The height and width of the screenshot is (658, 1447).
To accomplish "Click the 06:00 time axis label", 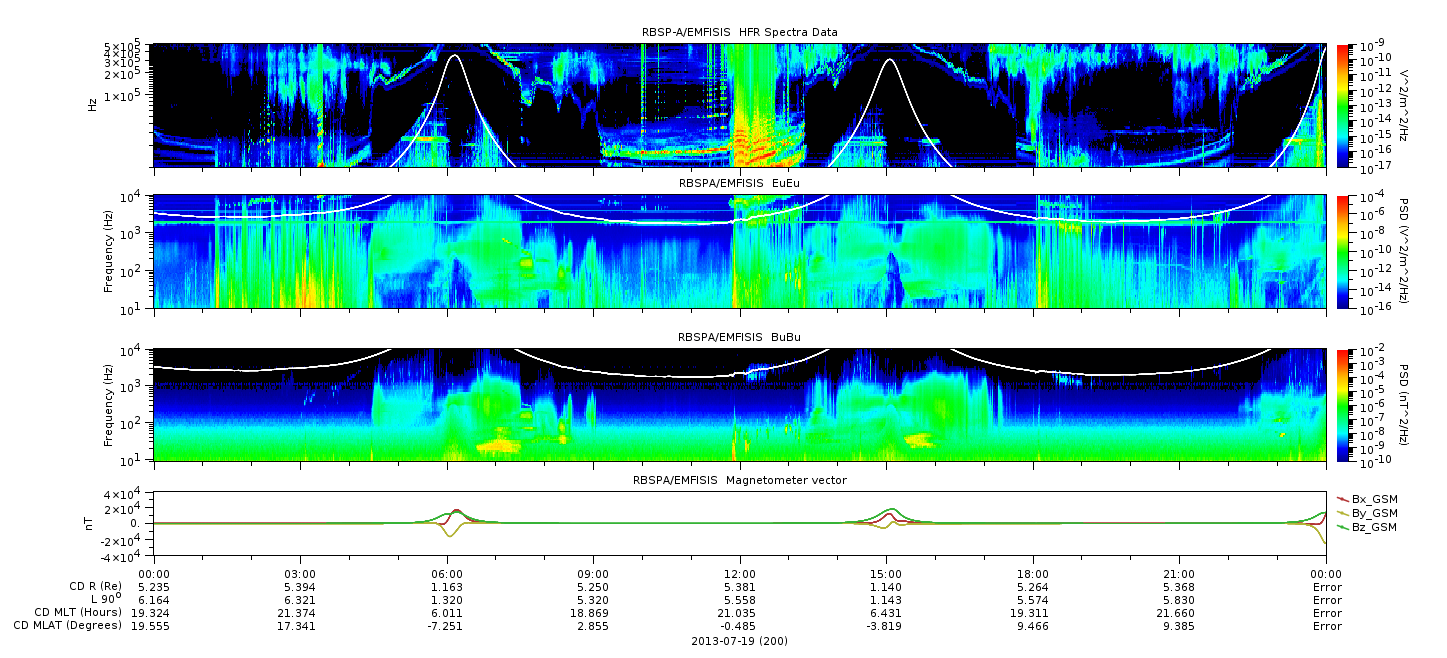I will [x=446, y=574].
